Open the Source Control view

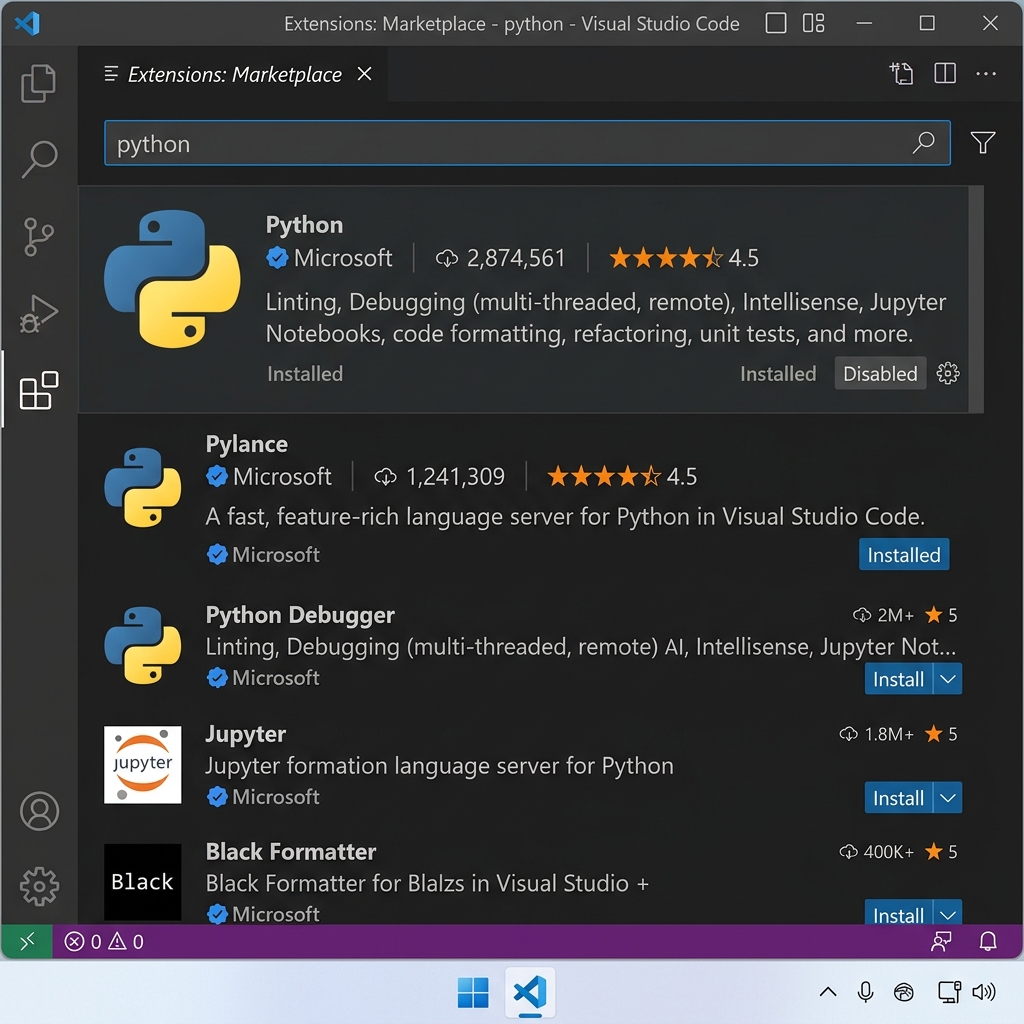(x=39, y=236)
